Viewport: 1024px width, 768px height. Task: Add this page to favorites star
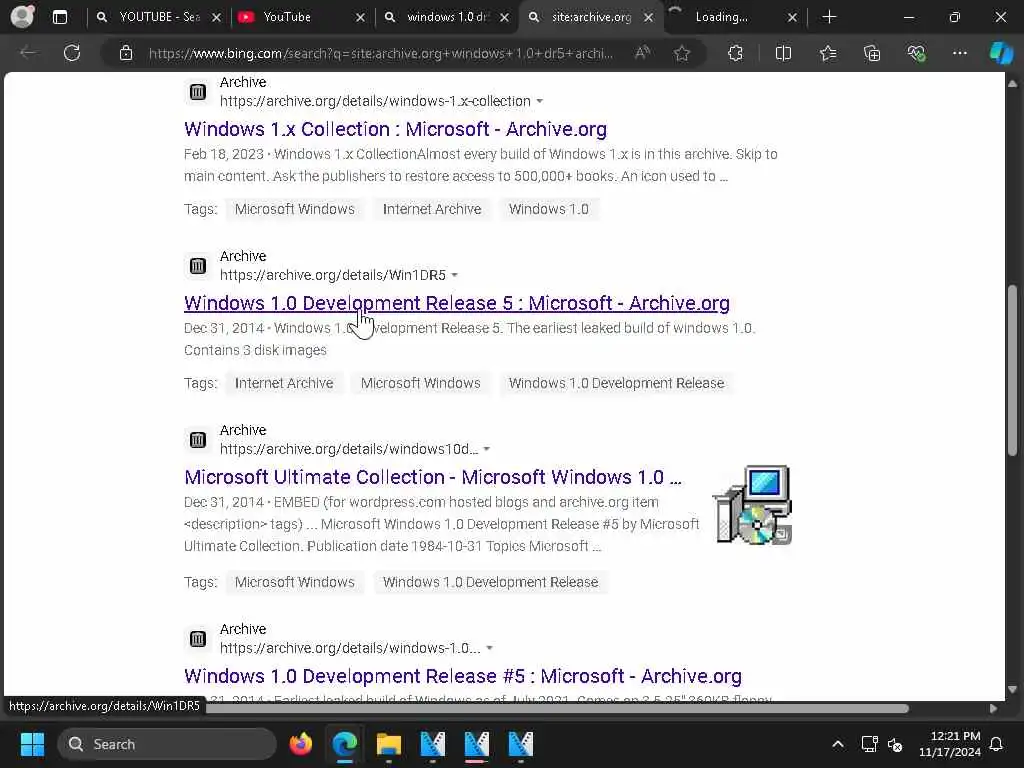click(682, 53)
